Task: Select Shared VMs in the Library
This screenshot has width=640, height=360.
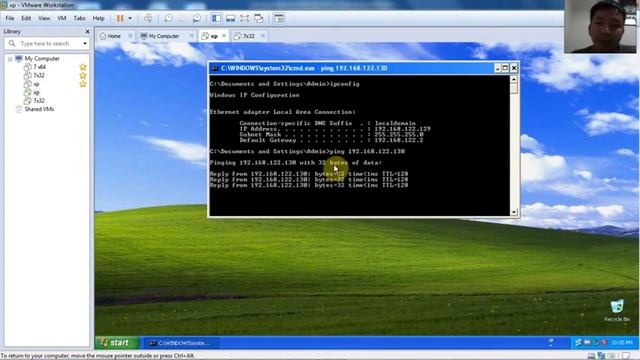Action: [x=39, y=109]
